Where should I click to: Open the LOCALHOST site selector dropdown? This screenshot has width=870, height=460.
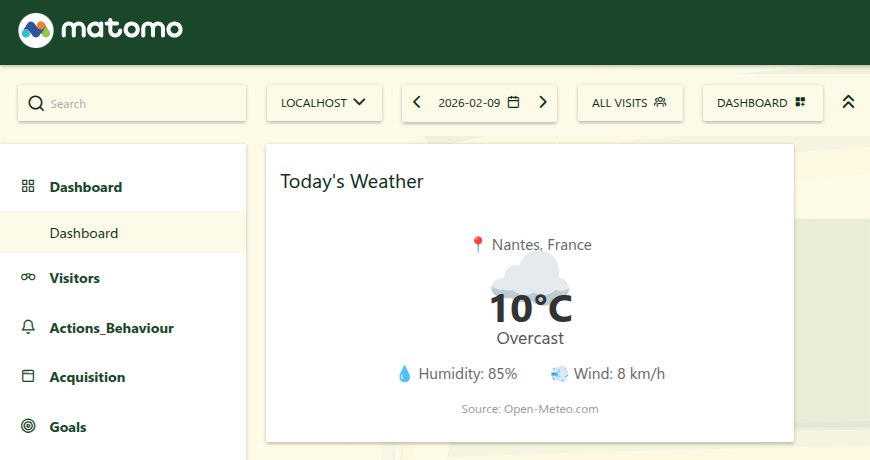coord(324,103)
